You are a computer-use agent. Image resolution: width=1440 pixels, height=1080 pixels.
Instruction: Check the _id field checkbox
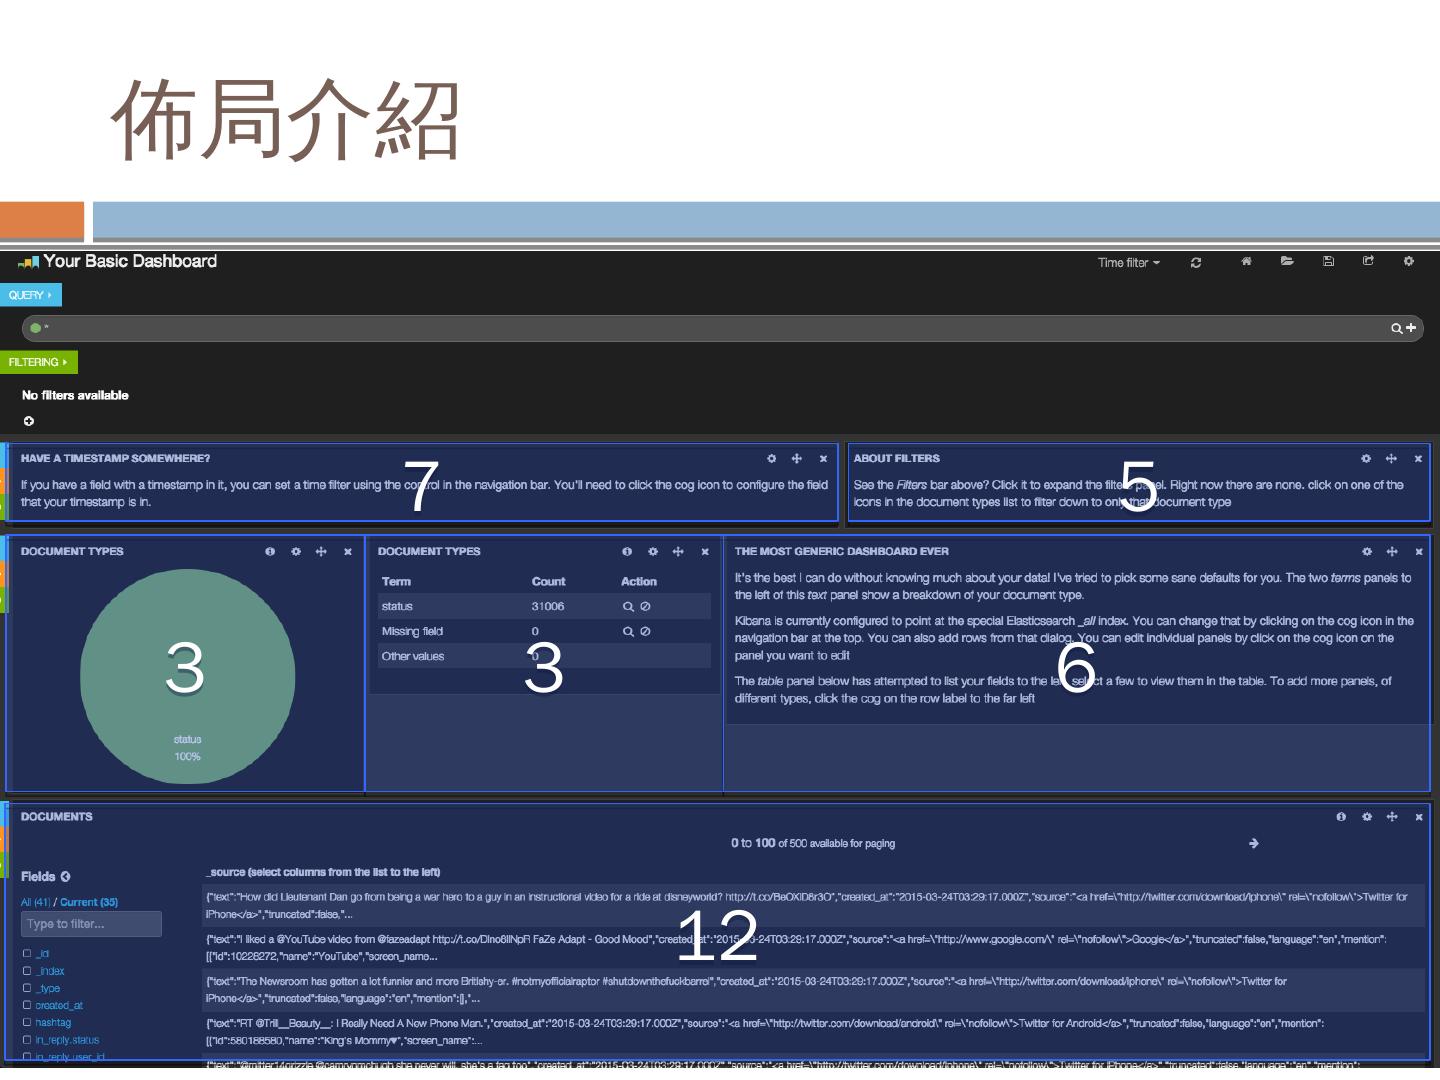point(27,954)
